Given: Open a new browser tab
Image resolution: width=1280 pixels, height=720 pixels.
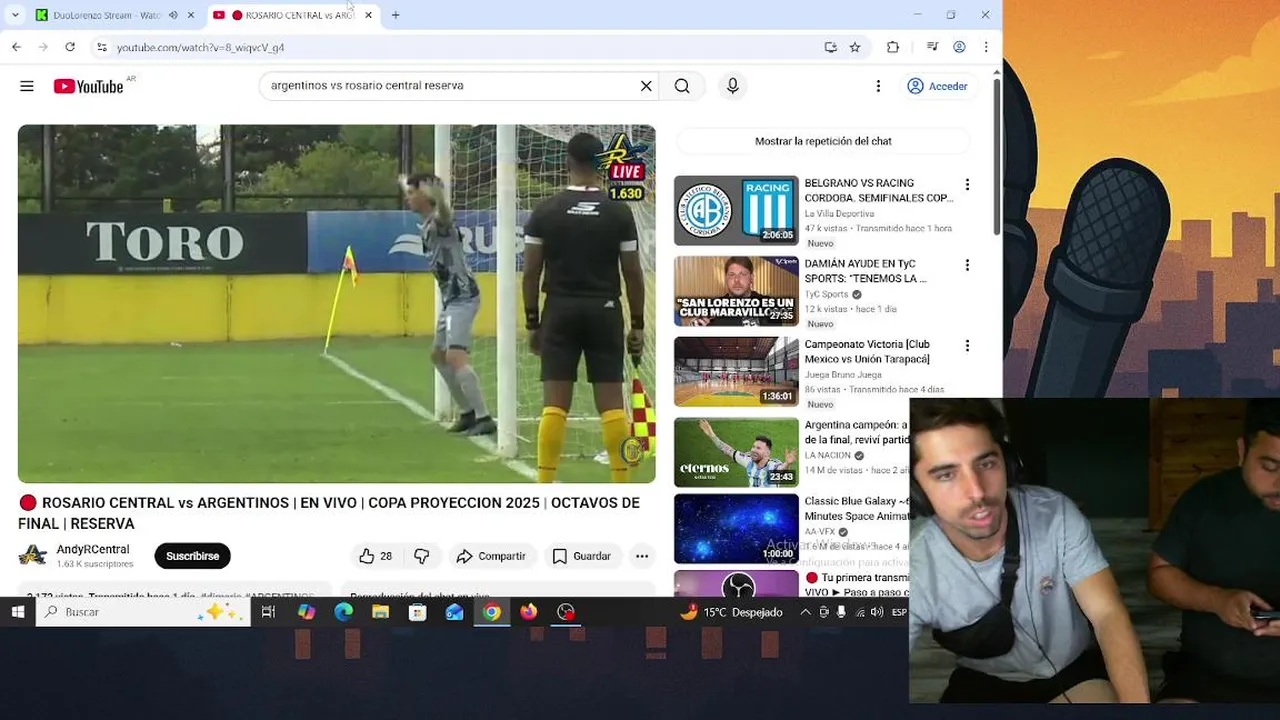Looking at the screenshot, I should 396,15.
